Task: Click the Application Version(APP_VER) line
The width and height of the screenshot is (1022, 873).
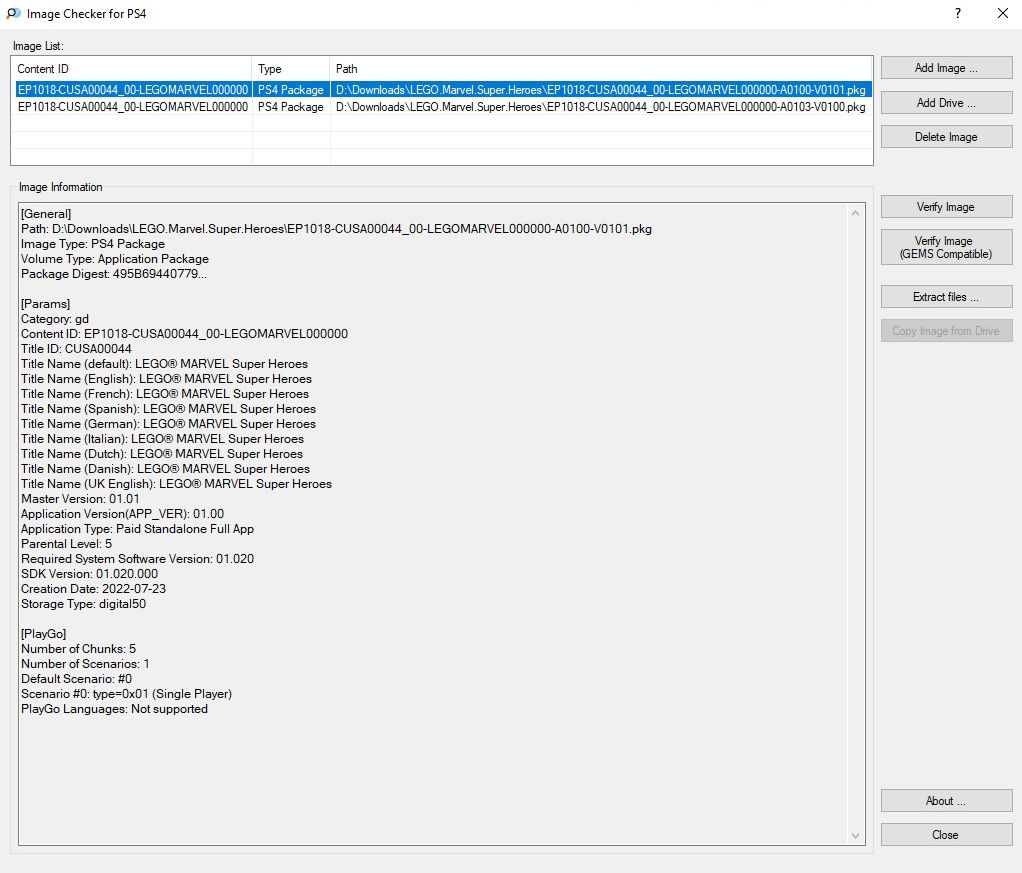Action: 123,514
